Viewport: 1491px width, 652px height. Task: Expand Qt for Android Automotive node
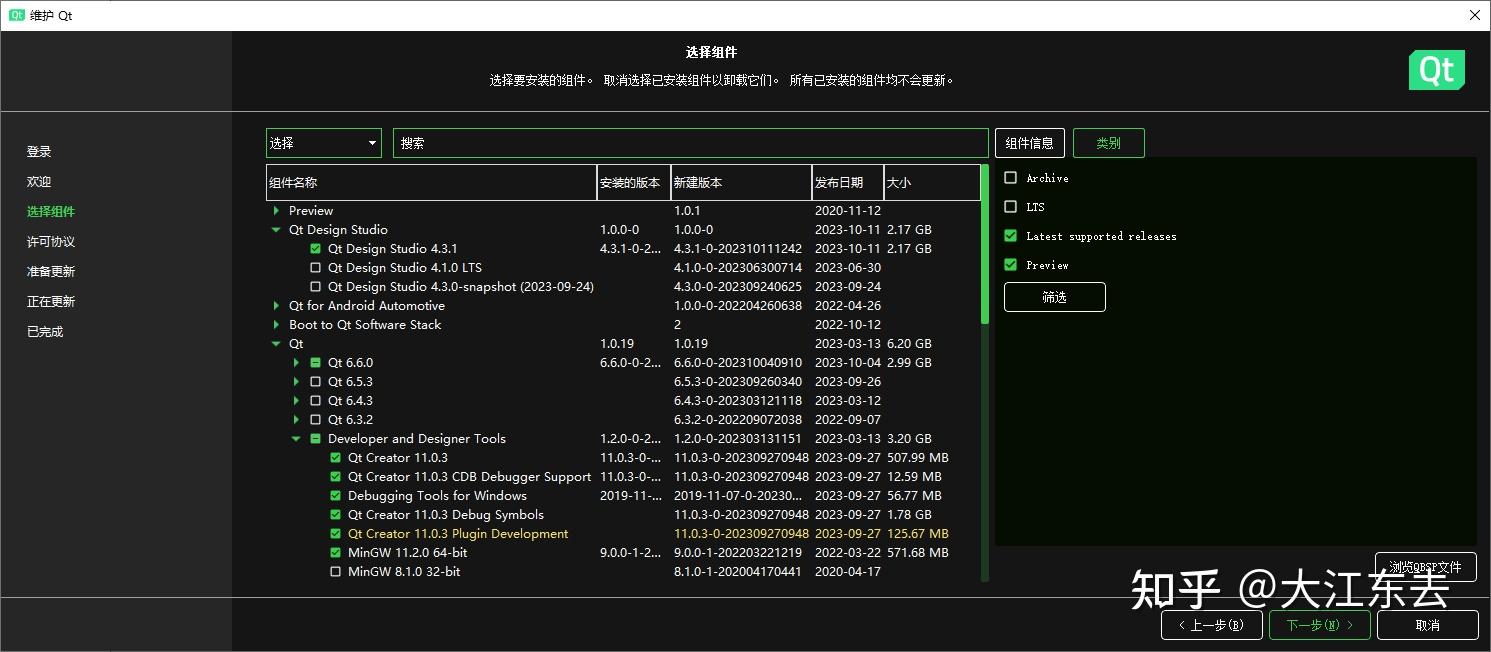click(x=276, y=305)
